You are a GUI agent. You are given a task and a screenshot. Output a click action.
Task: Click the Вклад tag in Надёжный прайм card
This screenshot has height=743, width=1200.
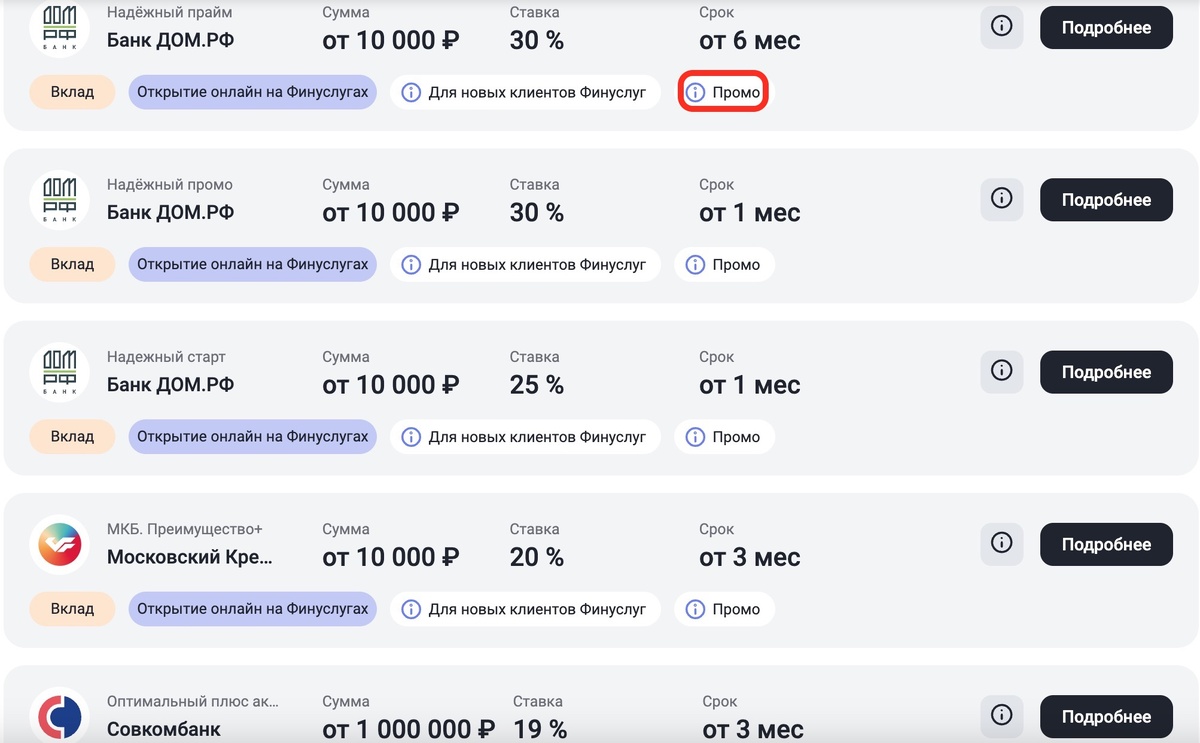(72, 92)
